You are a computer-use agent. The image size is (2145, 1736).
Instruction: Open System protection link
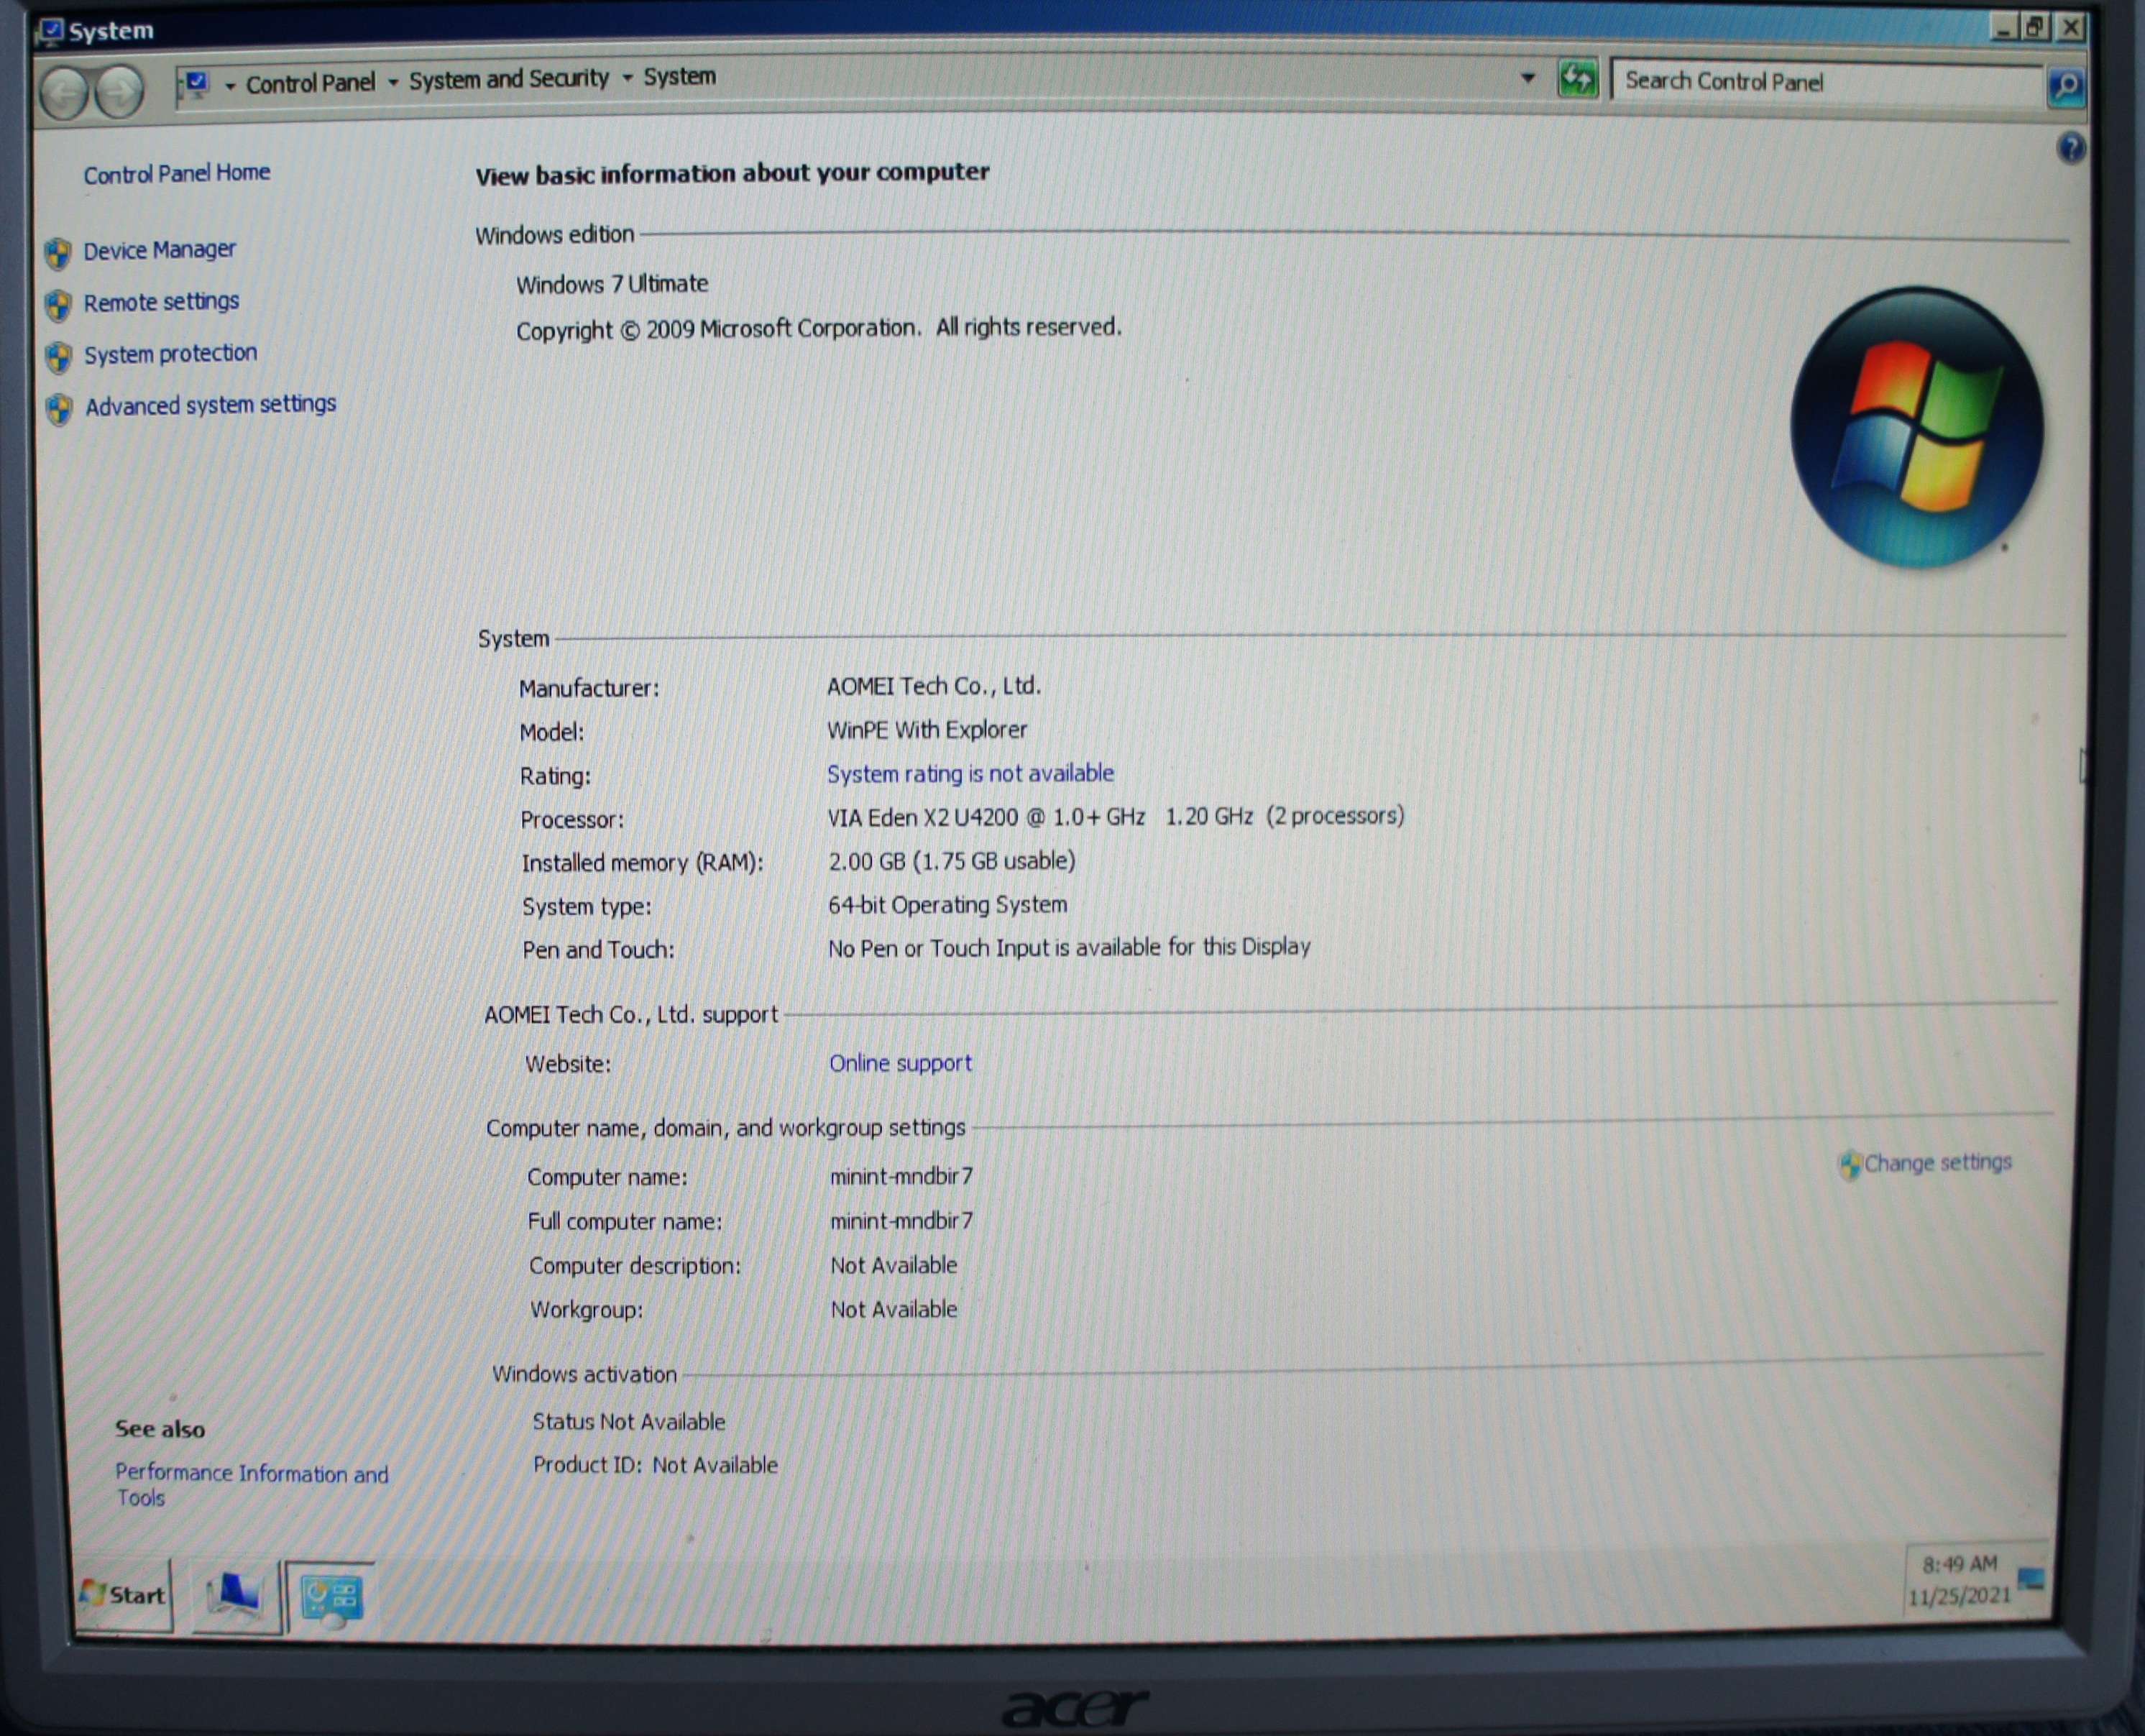170,354
